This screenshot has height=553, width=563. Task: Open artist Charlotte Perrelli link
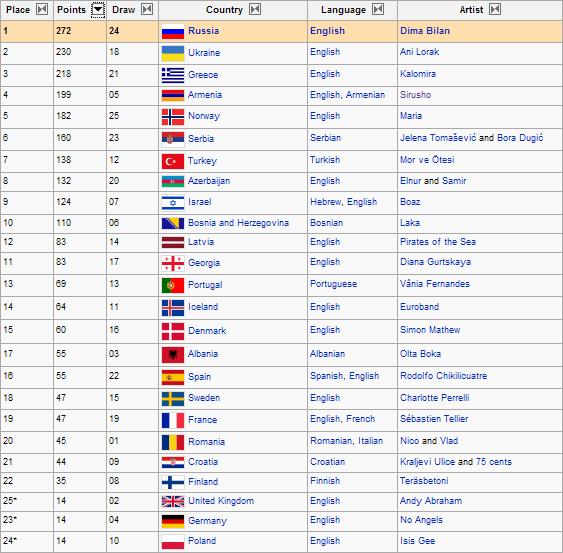click(435, 398)
